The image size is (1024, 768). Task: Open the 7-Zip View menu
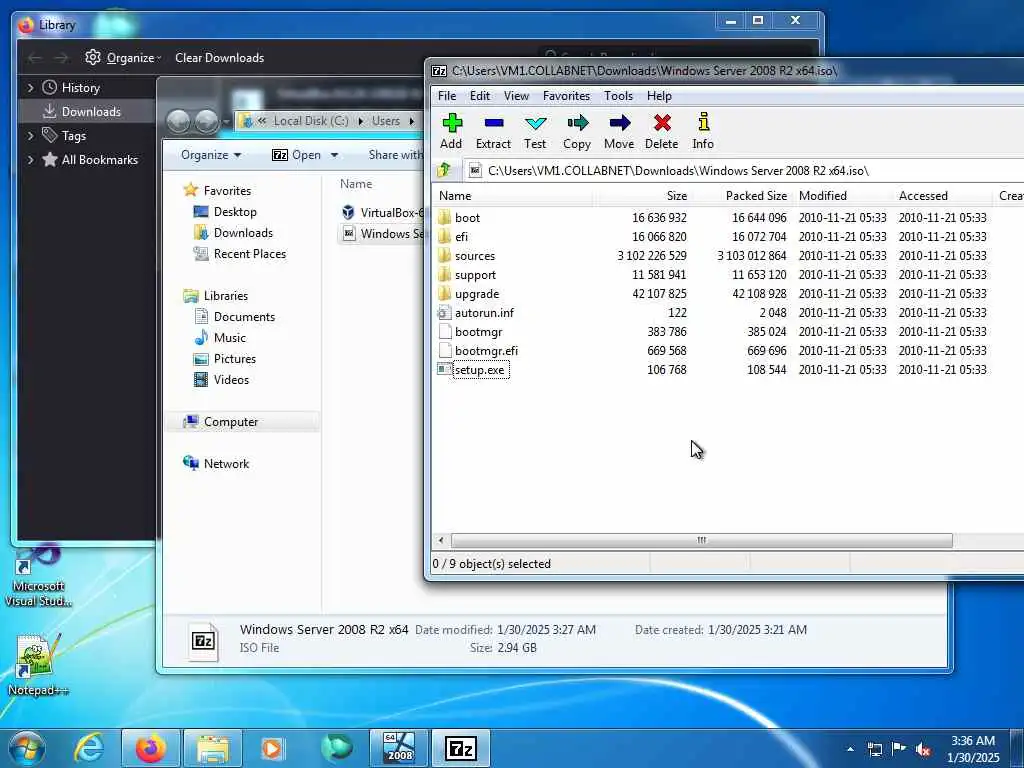point(516,96)
